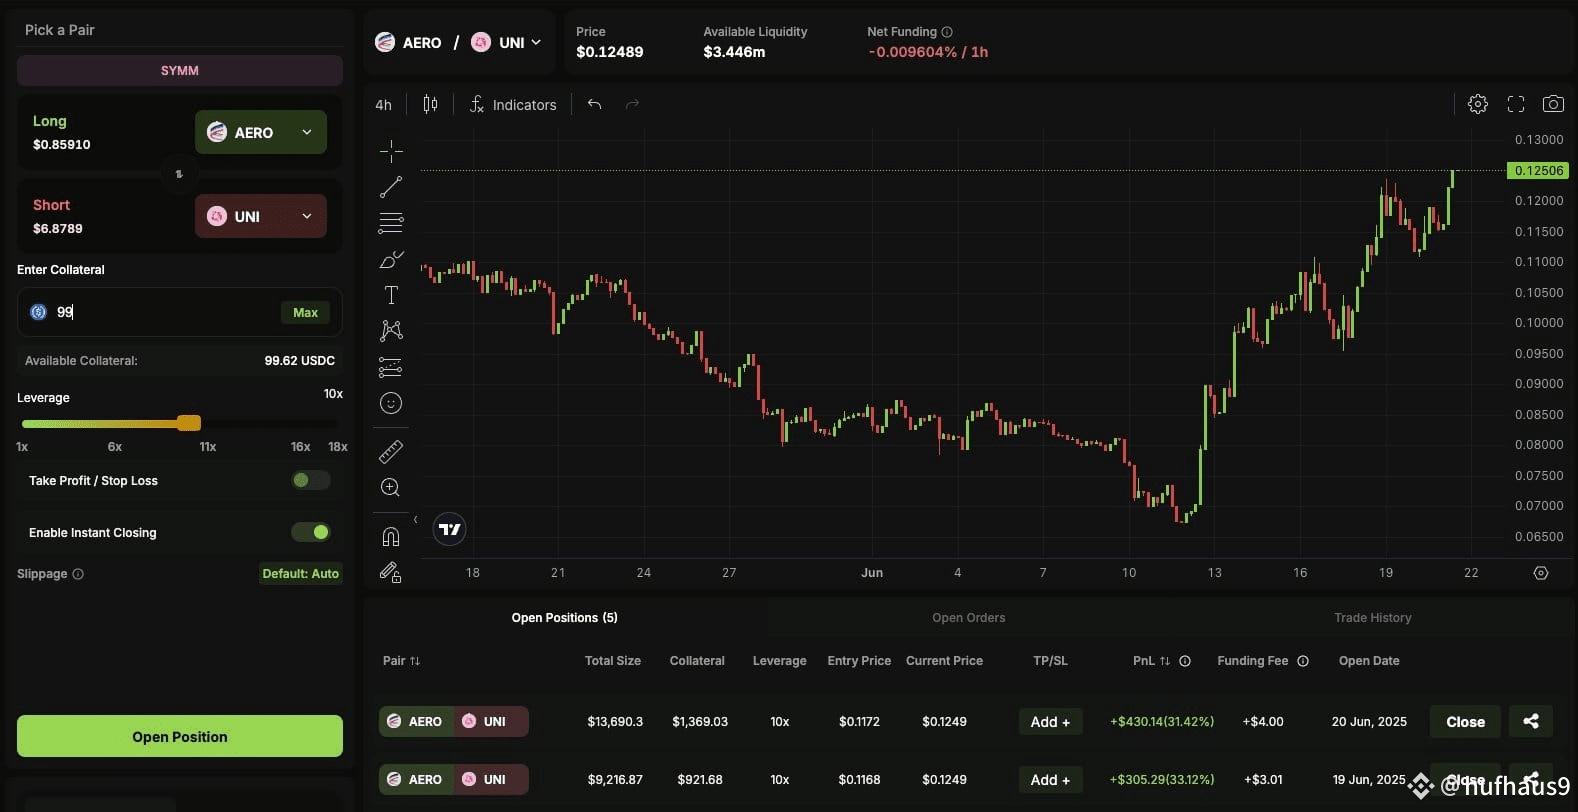Take a chart snapshot with camera icon
This screenshot has height=812, width=1578.
[x=1553, y=104]
